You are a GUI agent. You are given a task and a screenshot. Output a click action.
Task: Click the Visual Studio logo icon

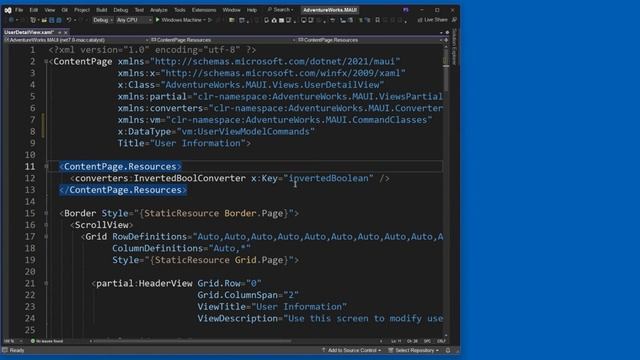[x=7, y=10]
